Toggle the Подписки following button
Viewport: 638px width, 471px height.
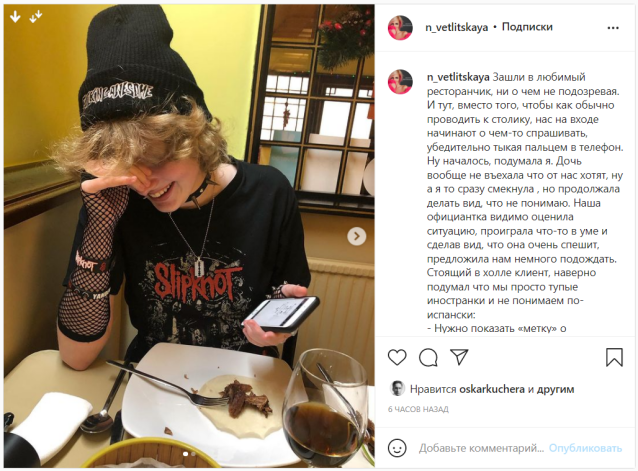tap(527, 27)
